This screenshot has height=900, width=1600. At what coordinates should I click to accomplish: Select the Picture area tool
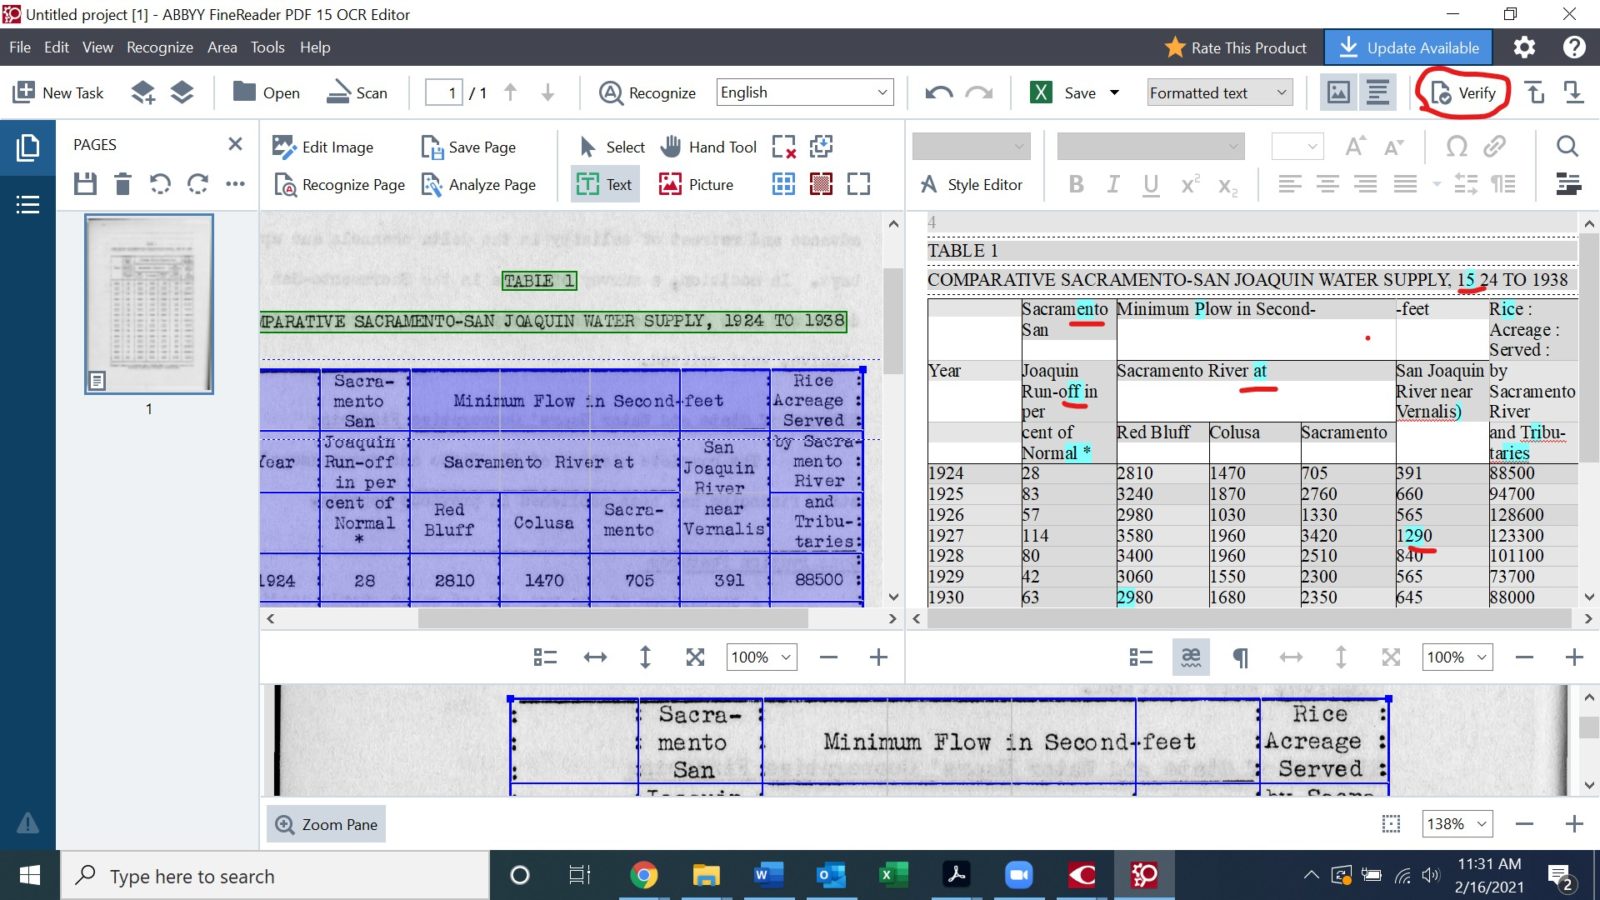tap(697, 184)
